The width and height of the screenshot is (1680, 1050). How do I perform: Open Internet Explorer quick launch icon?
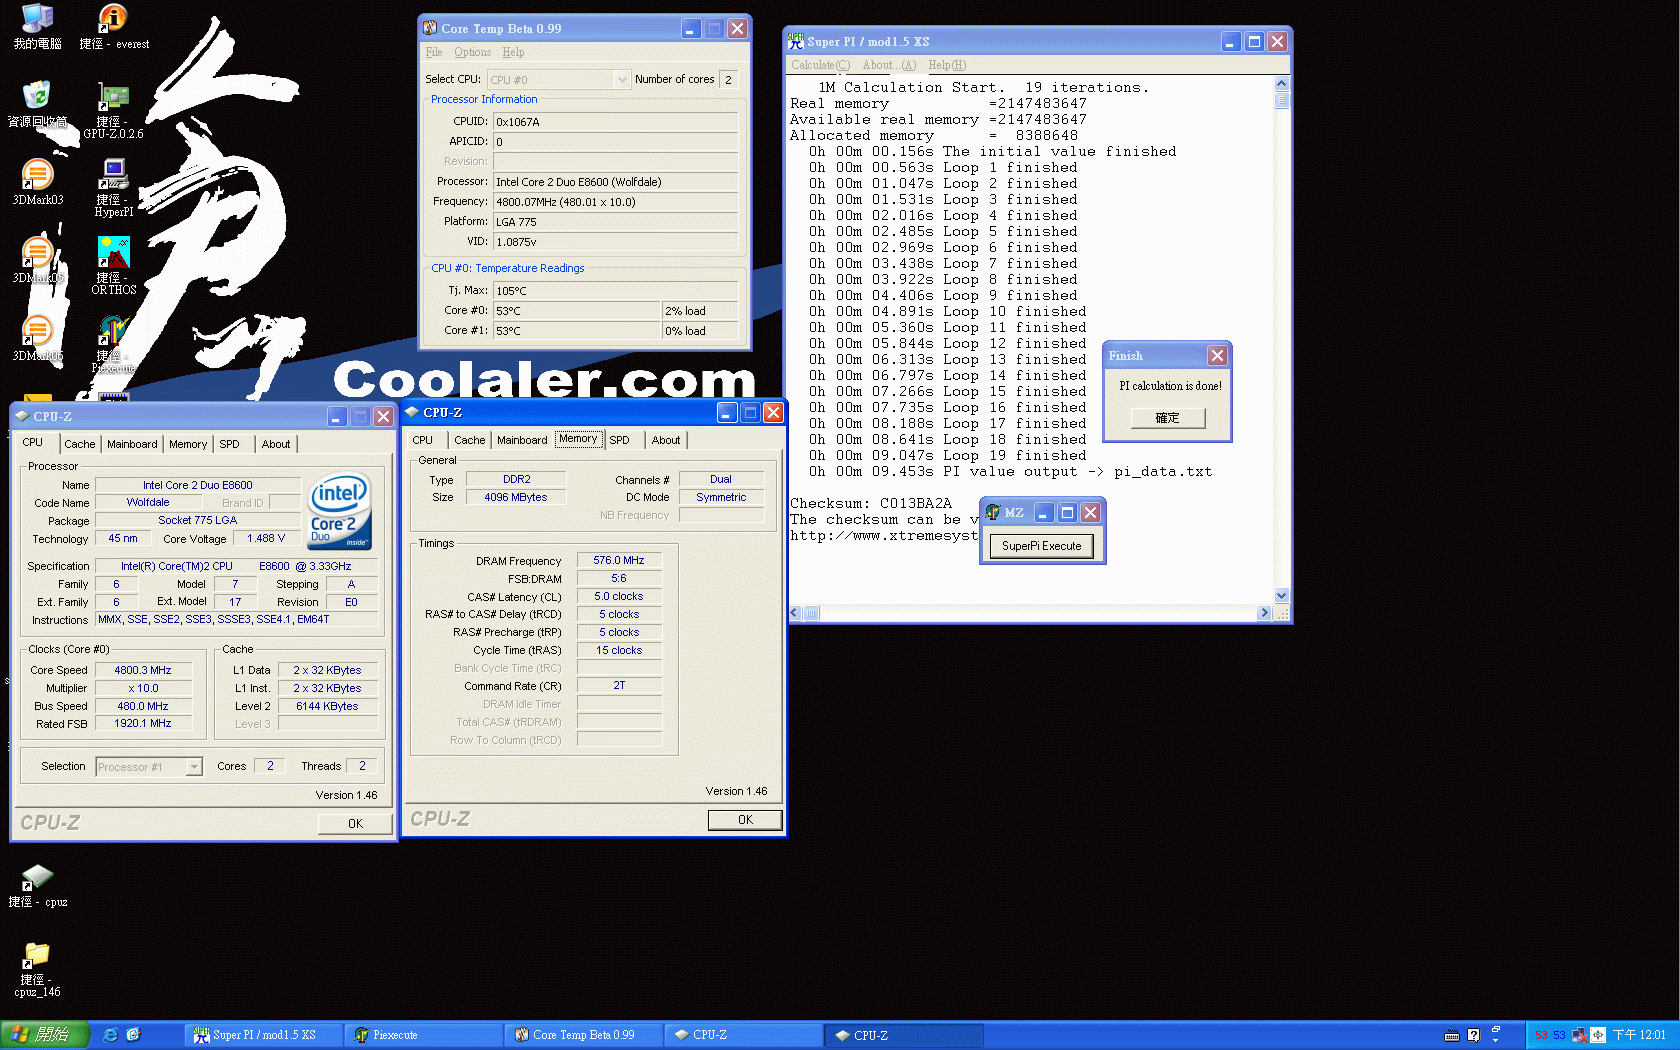(110, 1035)
